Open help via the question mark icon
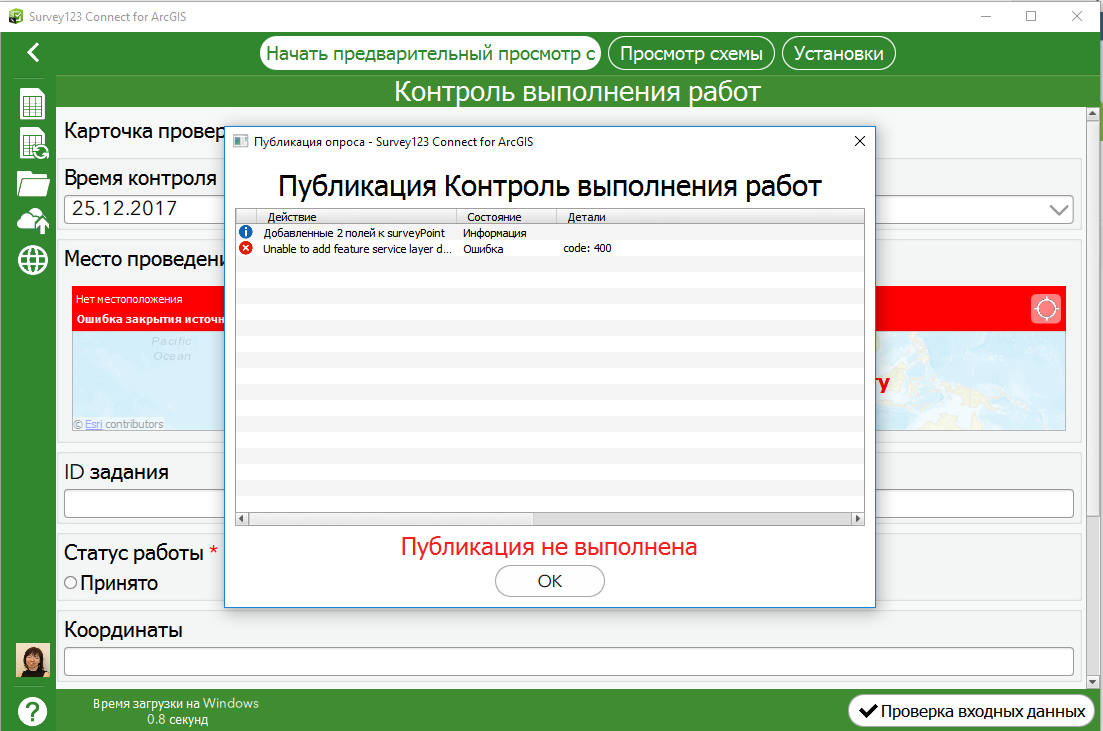1103x731 pixels. click(32, 711)
